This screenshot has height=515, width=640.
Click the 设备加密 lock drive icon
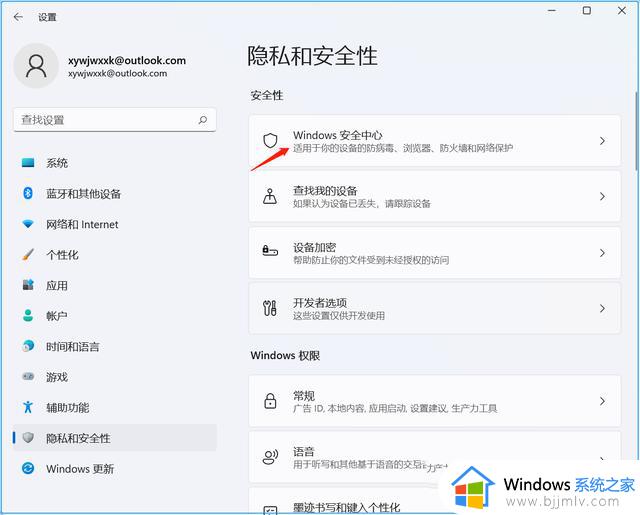pyautogui.click(x=270, y=250)
